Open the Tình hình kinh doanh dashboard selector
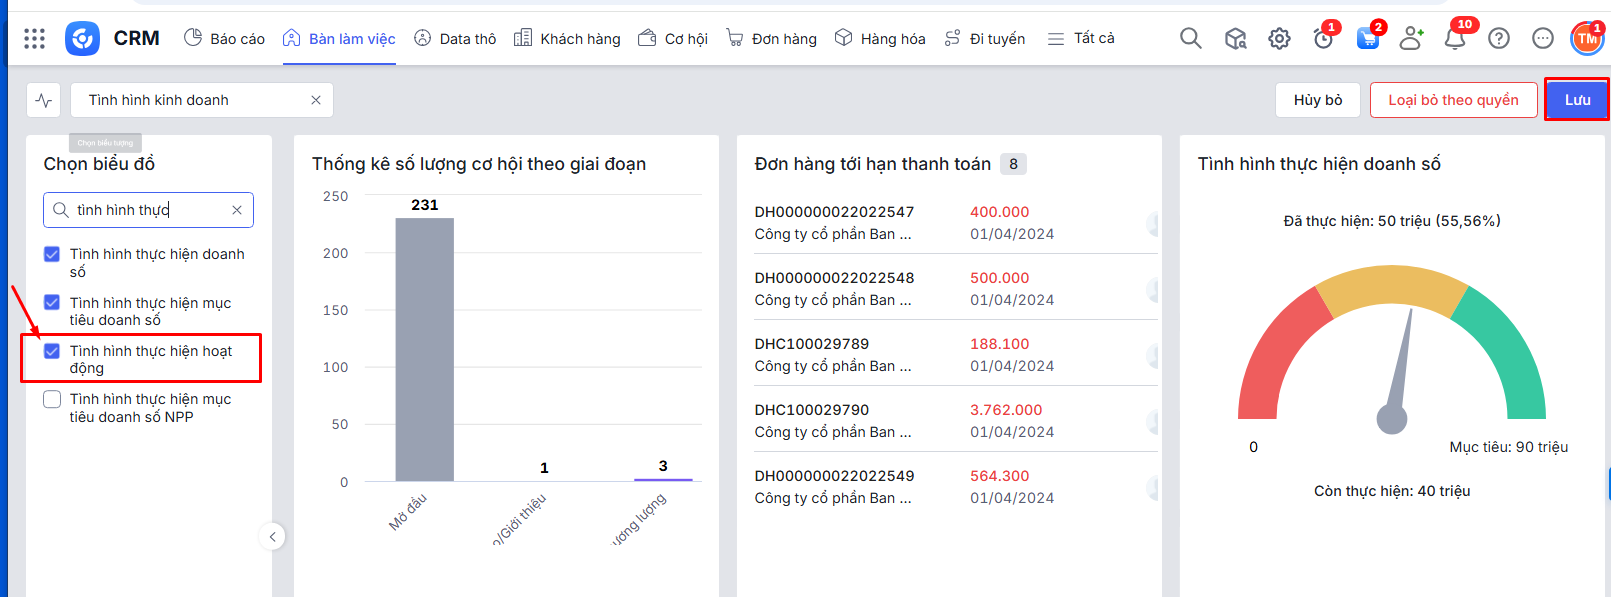The image size is (1611, 597). pos(190,100)
